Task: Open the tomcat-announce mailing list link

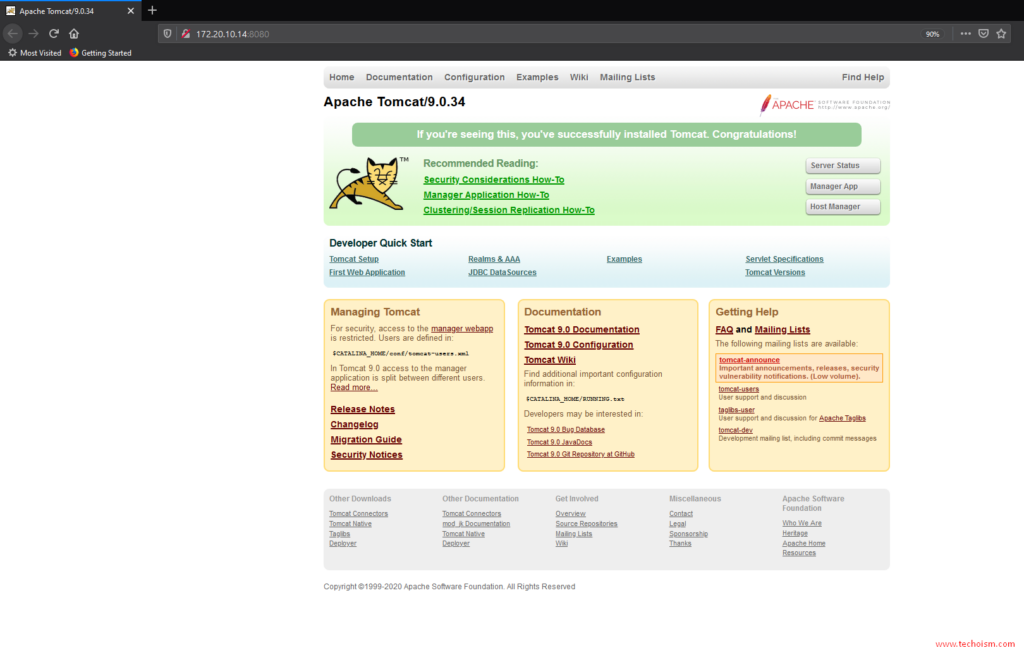Action: (749, 360)
